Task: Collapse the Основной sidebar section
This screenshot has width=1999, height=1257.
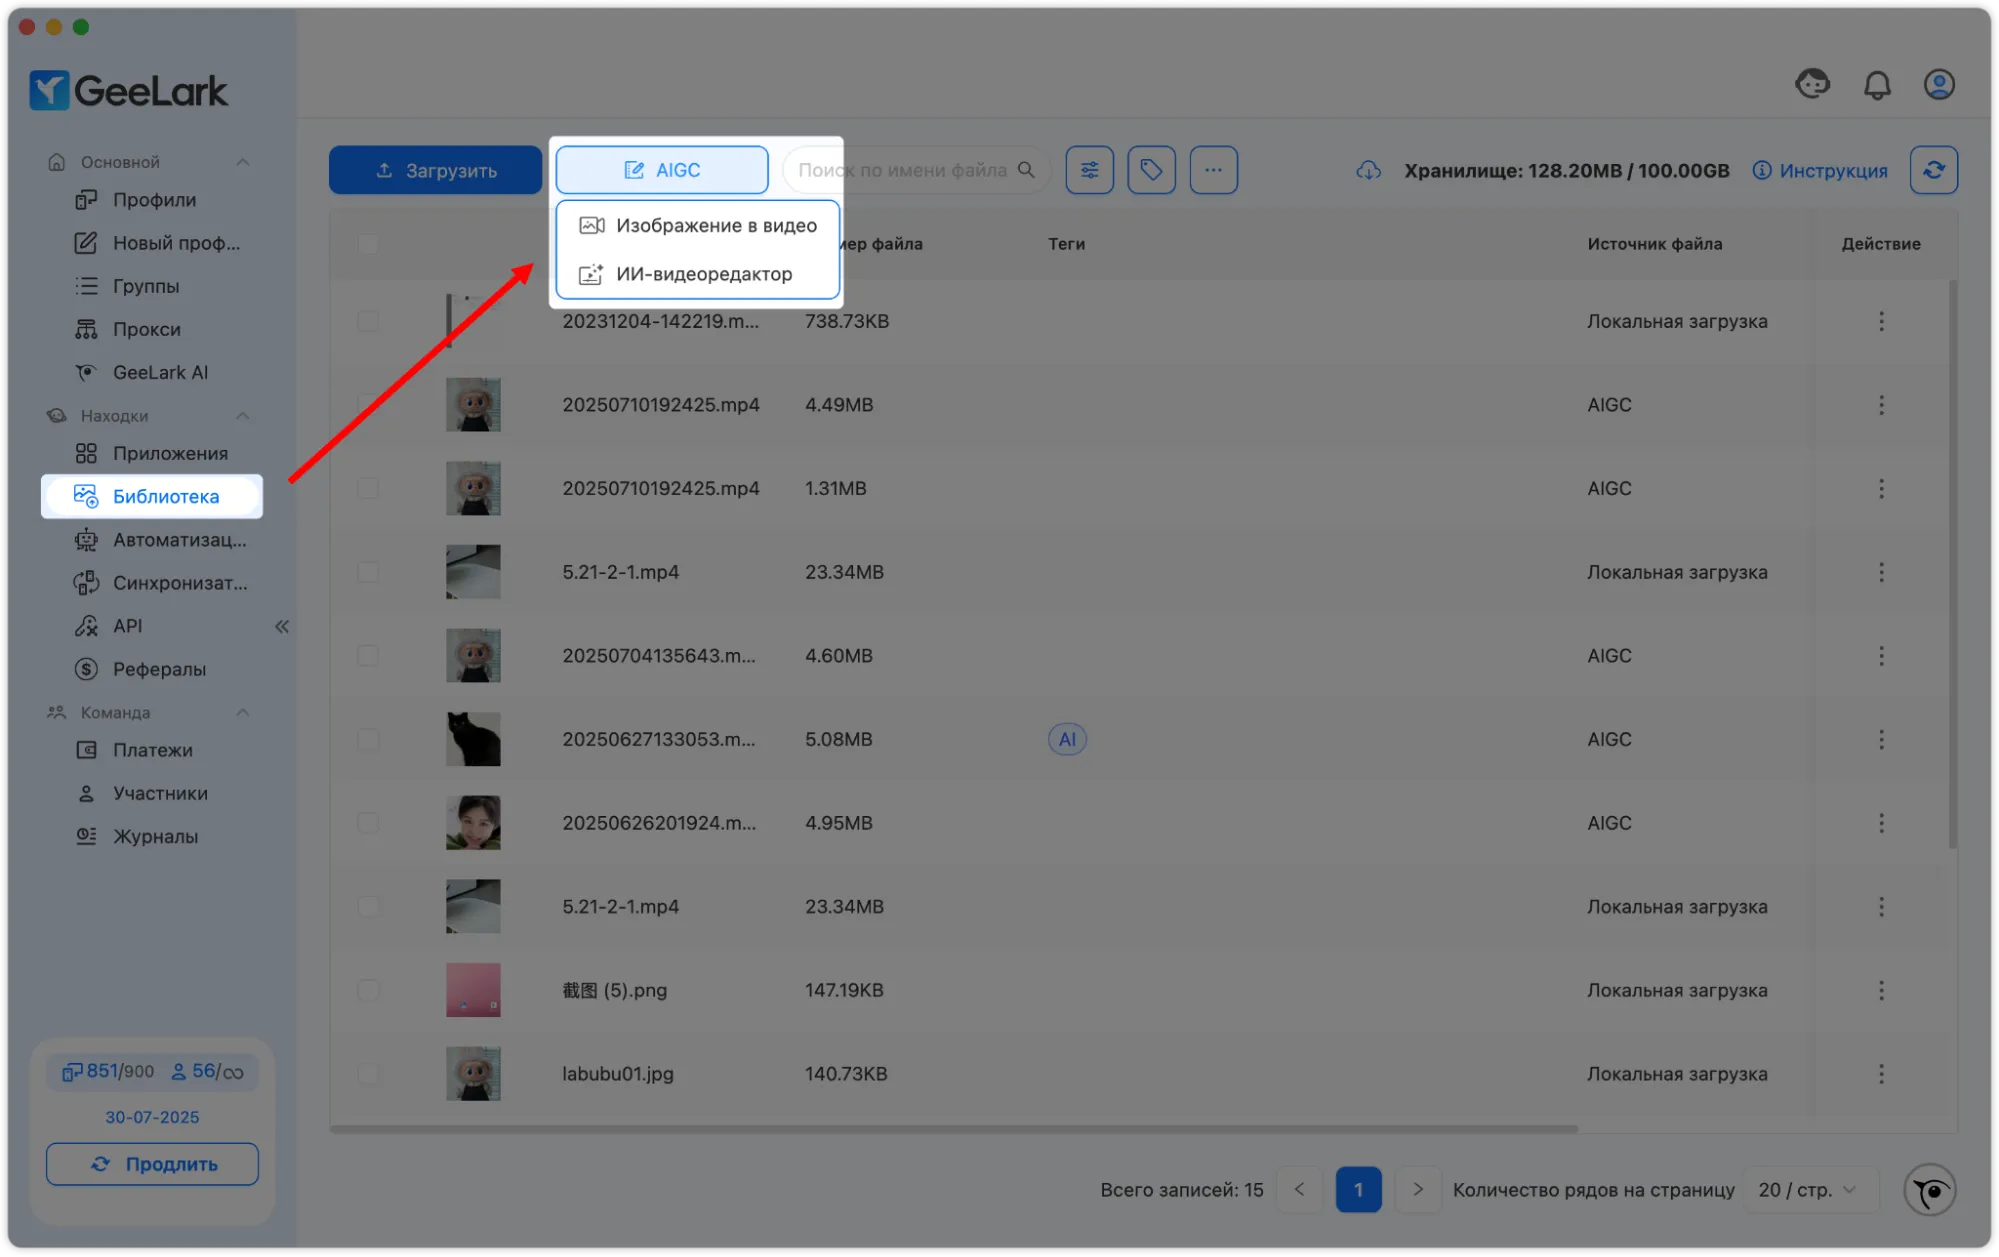Action: (242, 162)
